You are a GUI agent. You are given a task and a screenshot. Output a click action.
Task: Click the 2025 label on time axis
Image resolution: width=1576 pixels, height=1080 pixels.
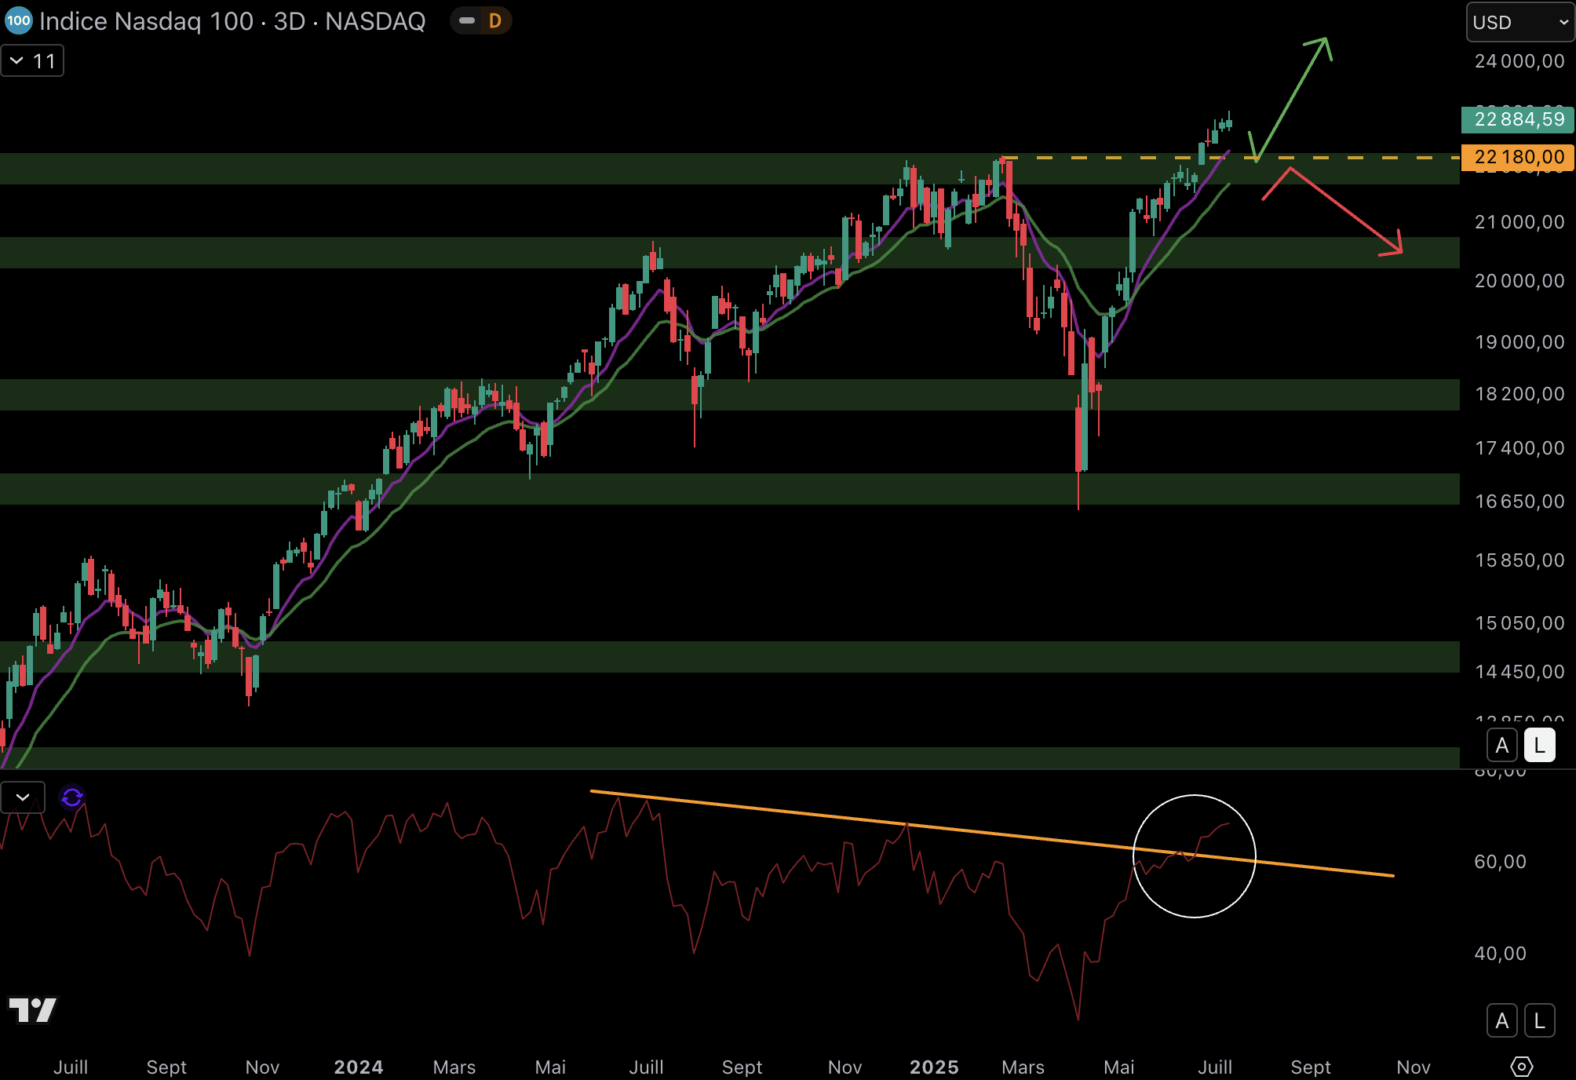click(934, 1067)
